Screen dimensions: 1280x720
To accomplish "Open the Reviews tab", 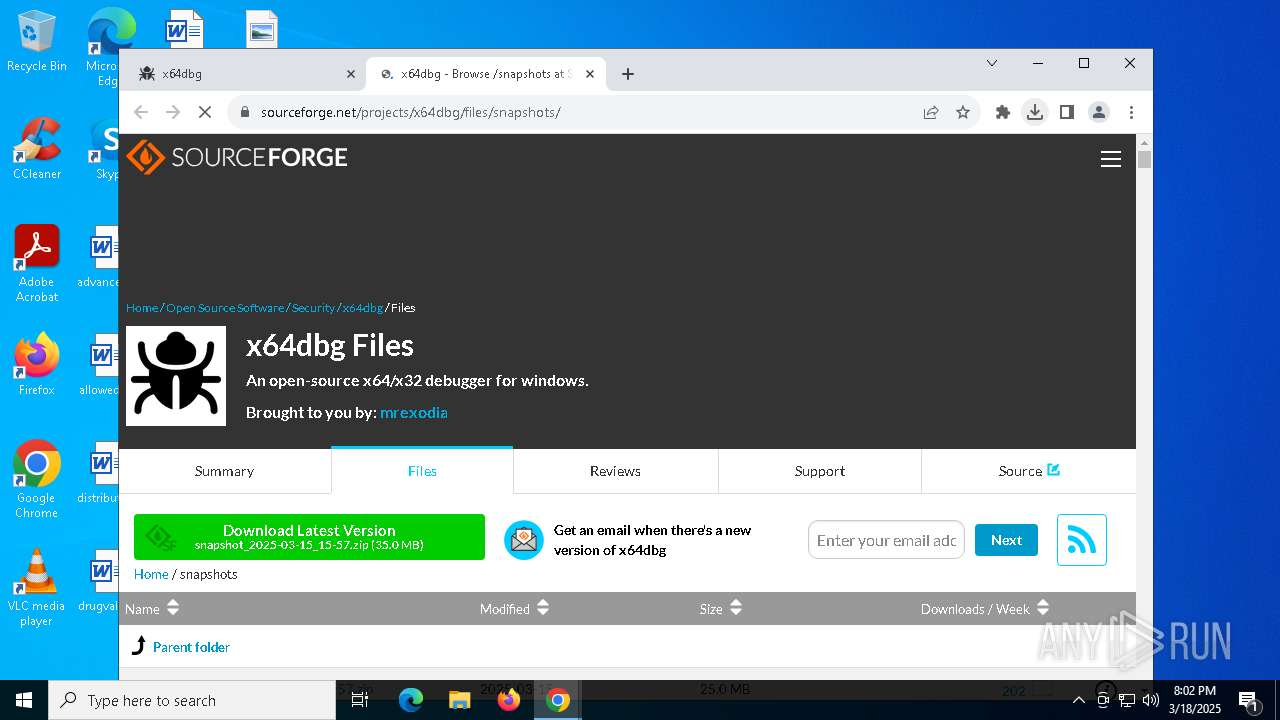I will point(615,471).
